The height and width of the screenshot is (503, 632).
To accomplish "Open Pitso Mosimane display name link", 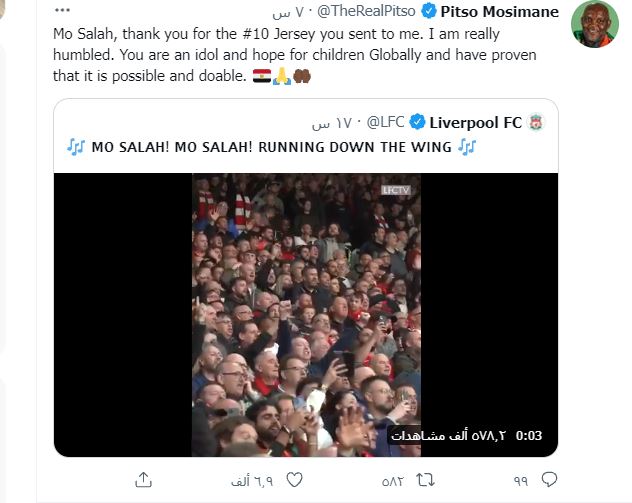I will click(x=499, y=11).
